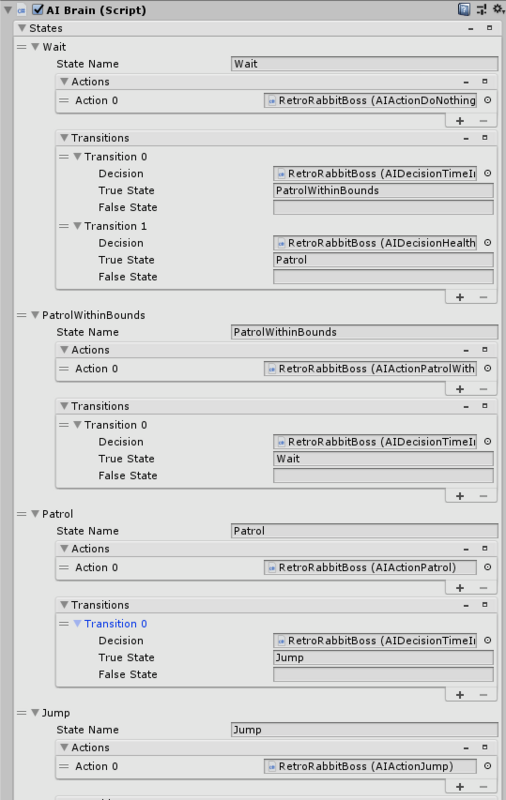Disable the AI Brain script checkbox
The image size is (506, 800).
pyautogui.click(x=38, y=9)
